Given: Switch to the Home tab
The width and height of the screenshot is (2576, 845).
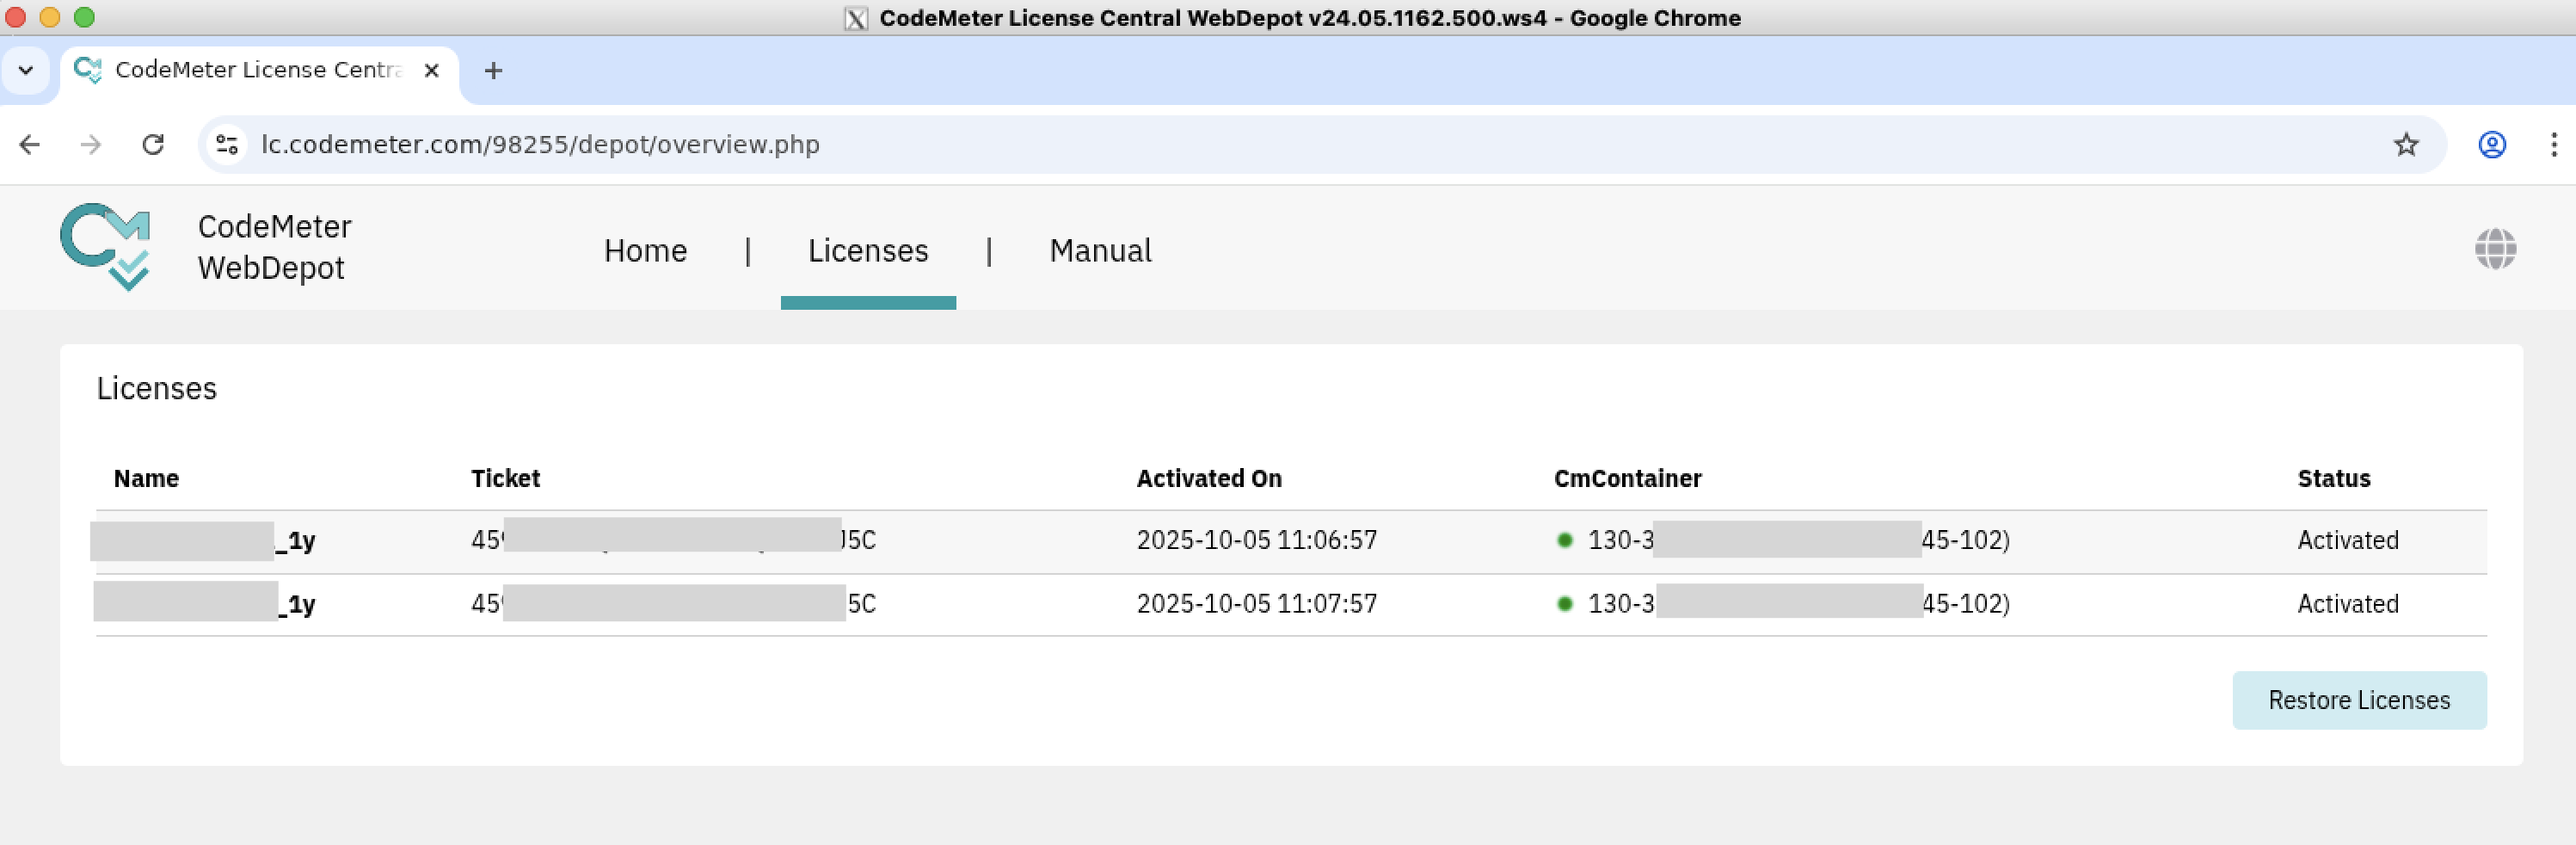Looking at the screenshot, I should 644,251.
